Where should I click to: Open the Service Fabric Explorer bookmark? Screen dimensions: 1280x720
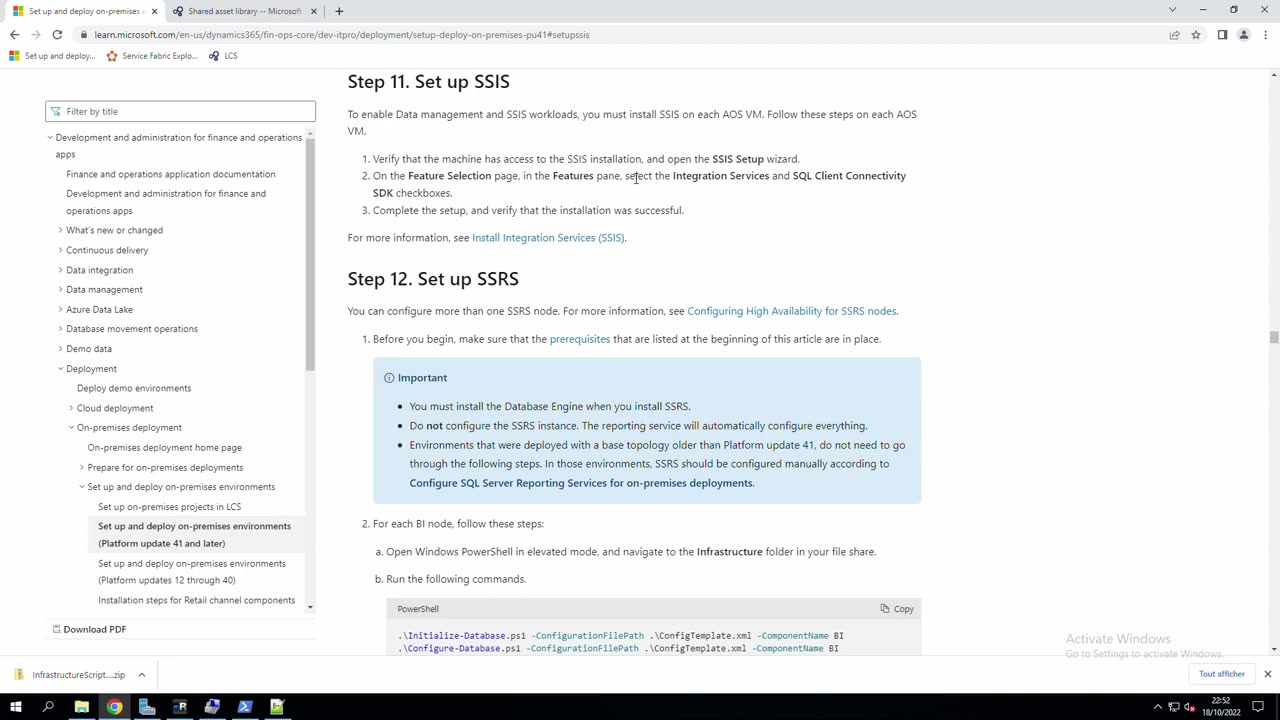(x=152, y=56)
